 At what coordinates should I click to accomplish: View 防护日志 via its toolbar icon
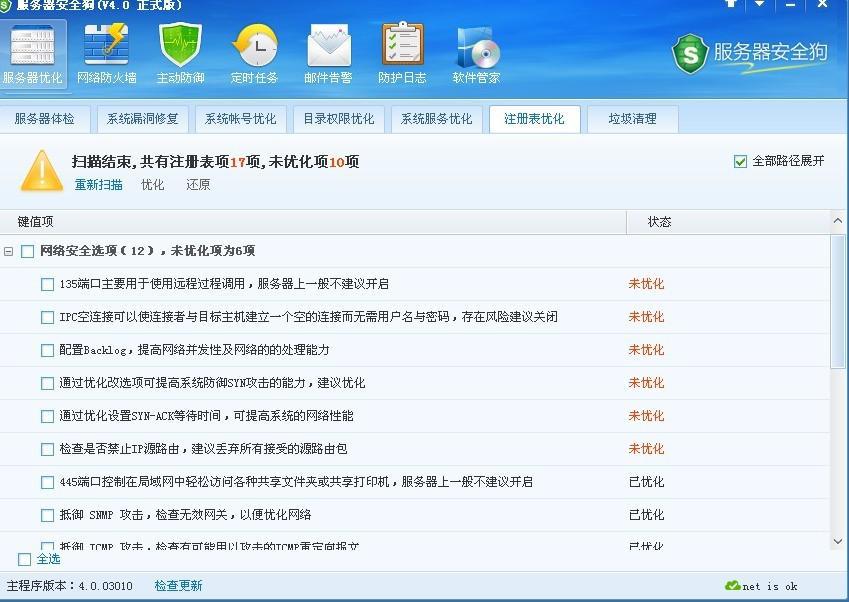(x=401, y=52)
